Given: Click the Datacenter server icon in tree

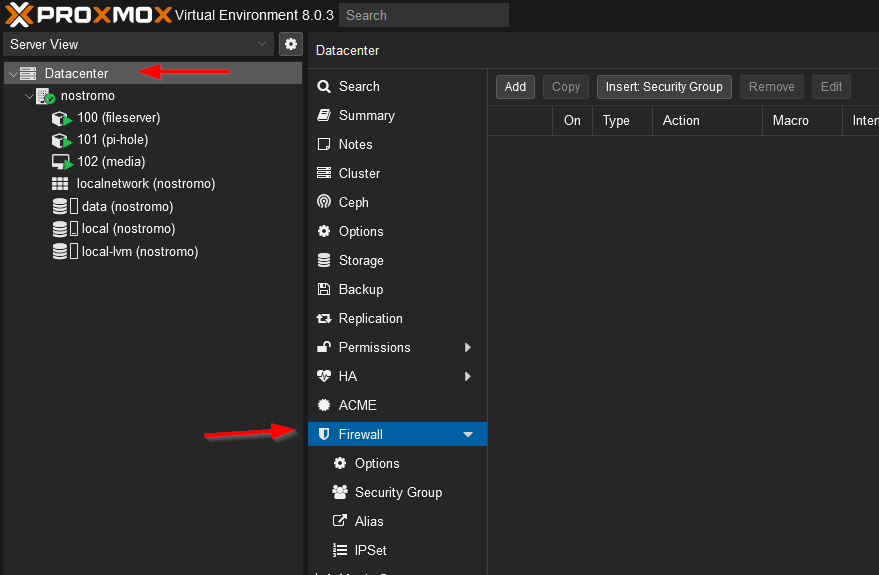Looking at the screenshot, I should [28, 73].
